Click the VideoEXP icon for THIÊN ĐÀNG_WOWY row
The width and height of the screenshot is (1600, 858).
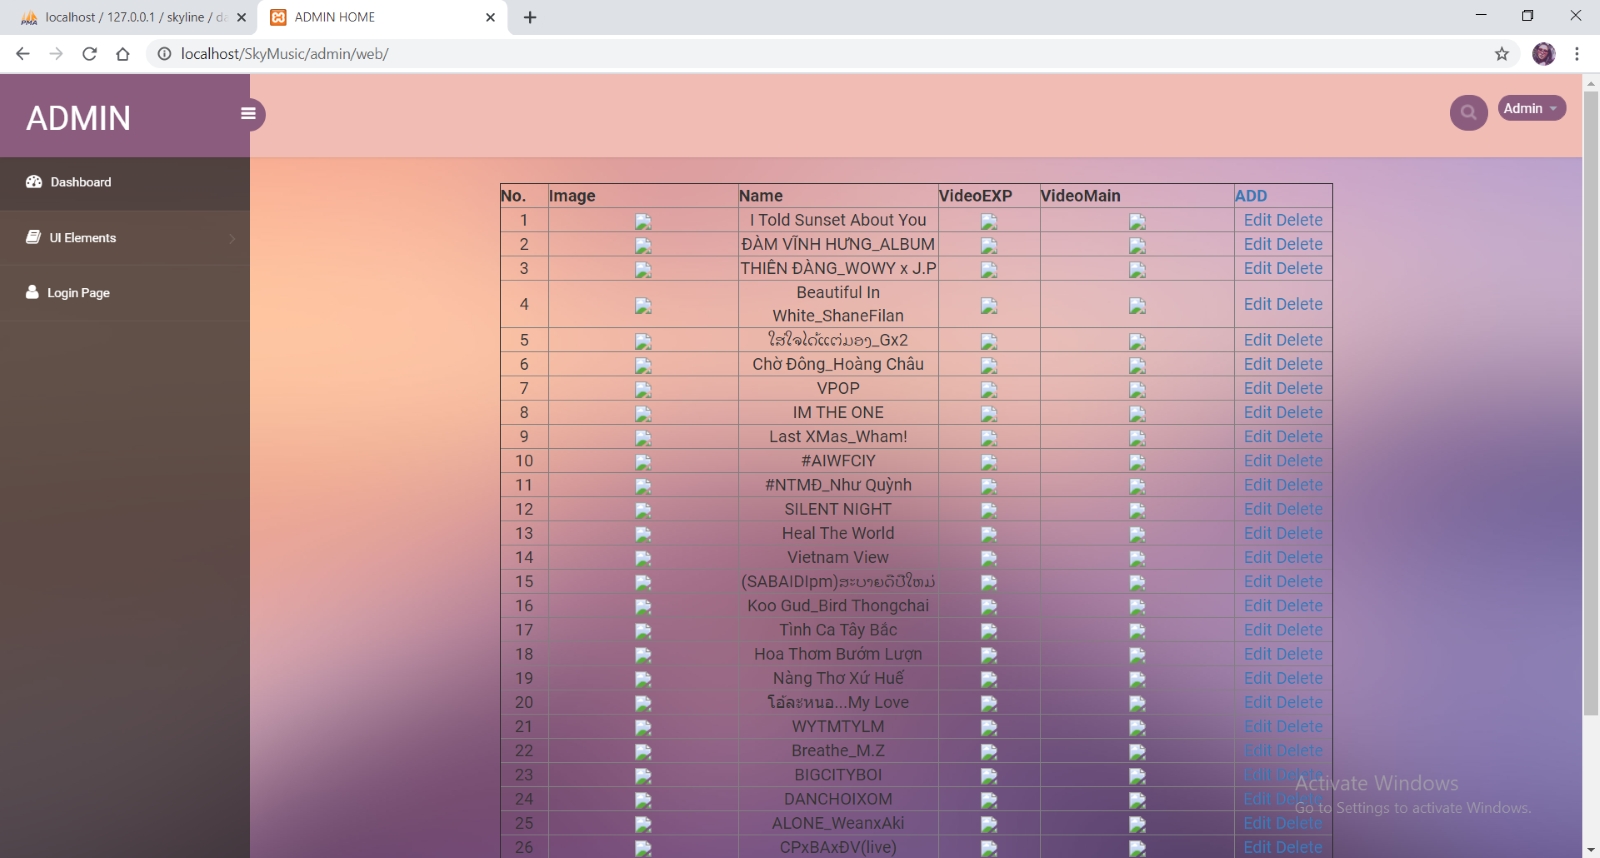click(989, 270)
